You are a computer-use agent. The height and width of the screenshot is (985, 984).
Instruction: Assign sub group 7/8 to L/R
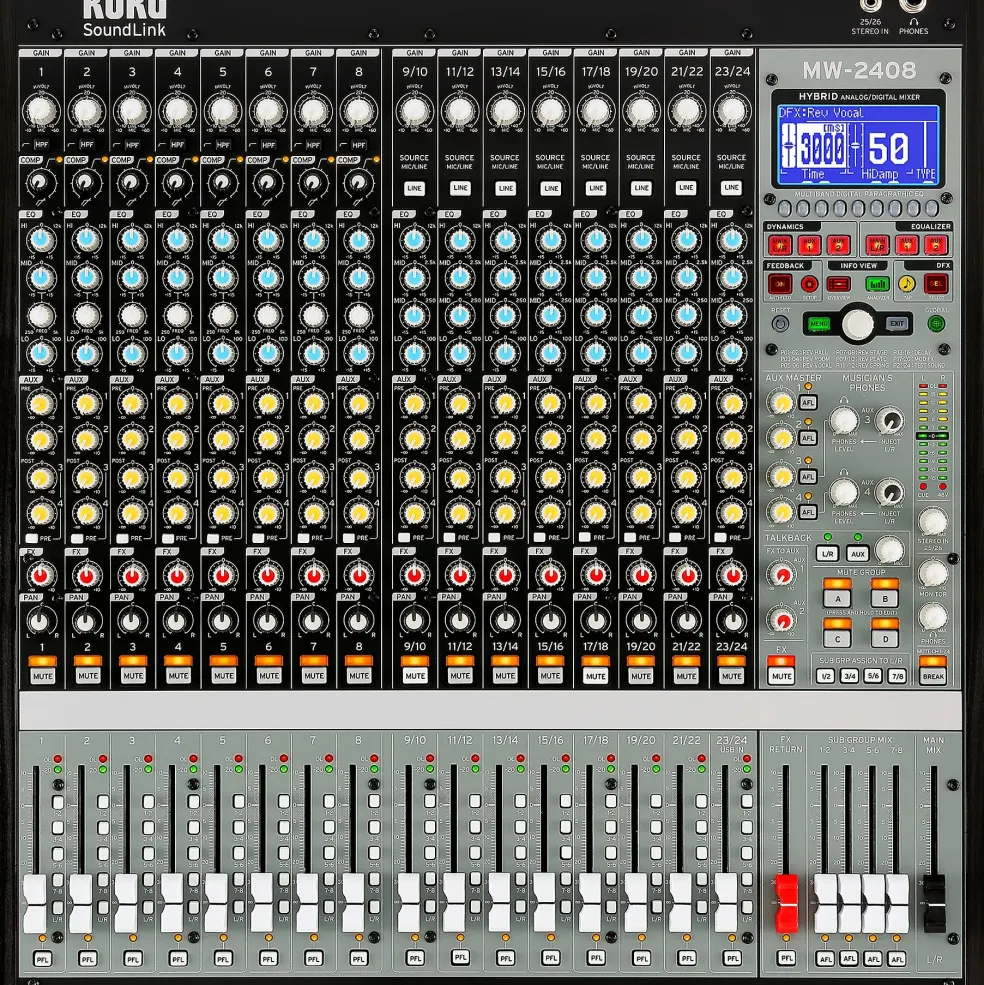coord(897,677)
